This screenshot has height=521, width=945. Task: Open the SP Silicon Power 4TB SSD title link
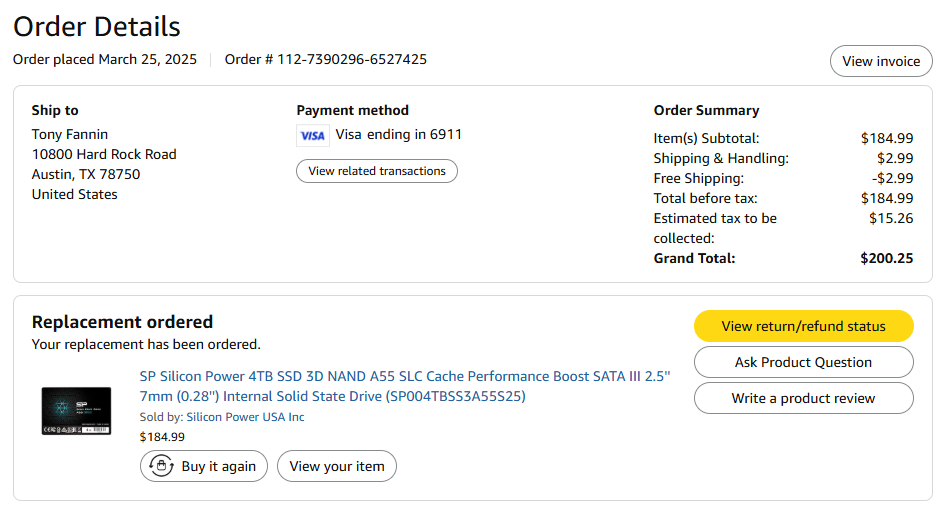tap(405, 386)
